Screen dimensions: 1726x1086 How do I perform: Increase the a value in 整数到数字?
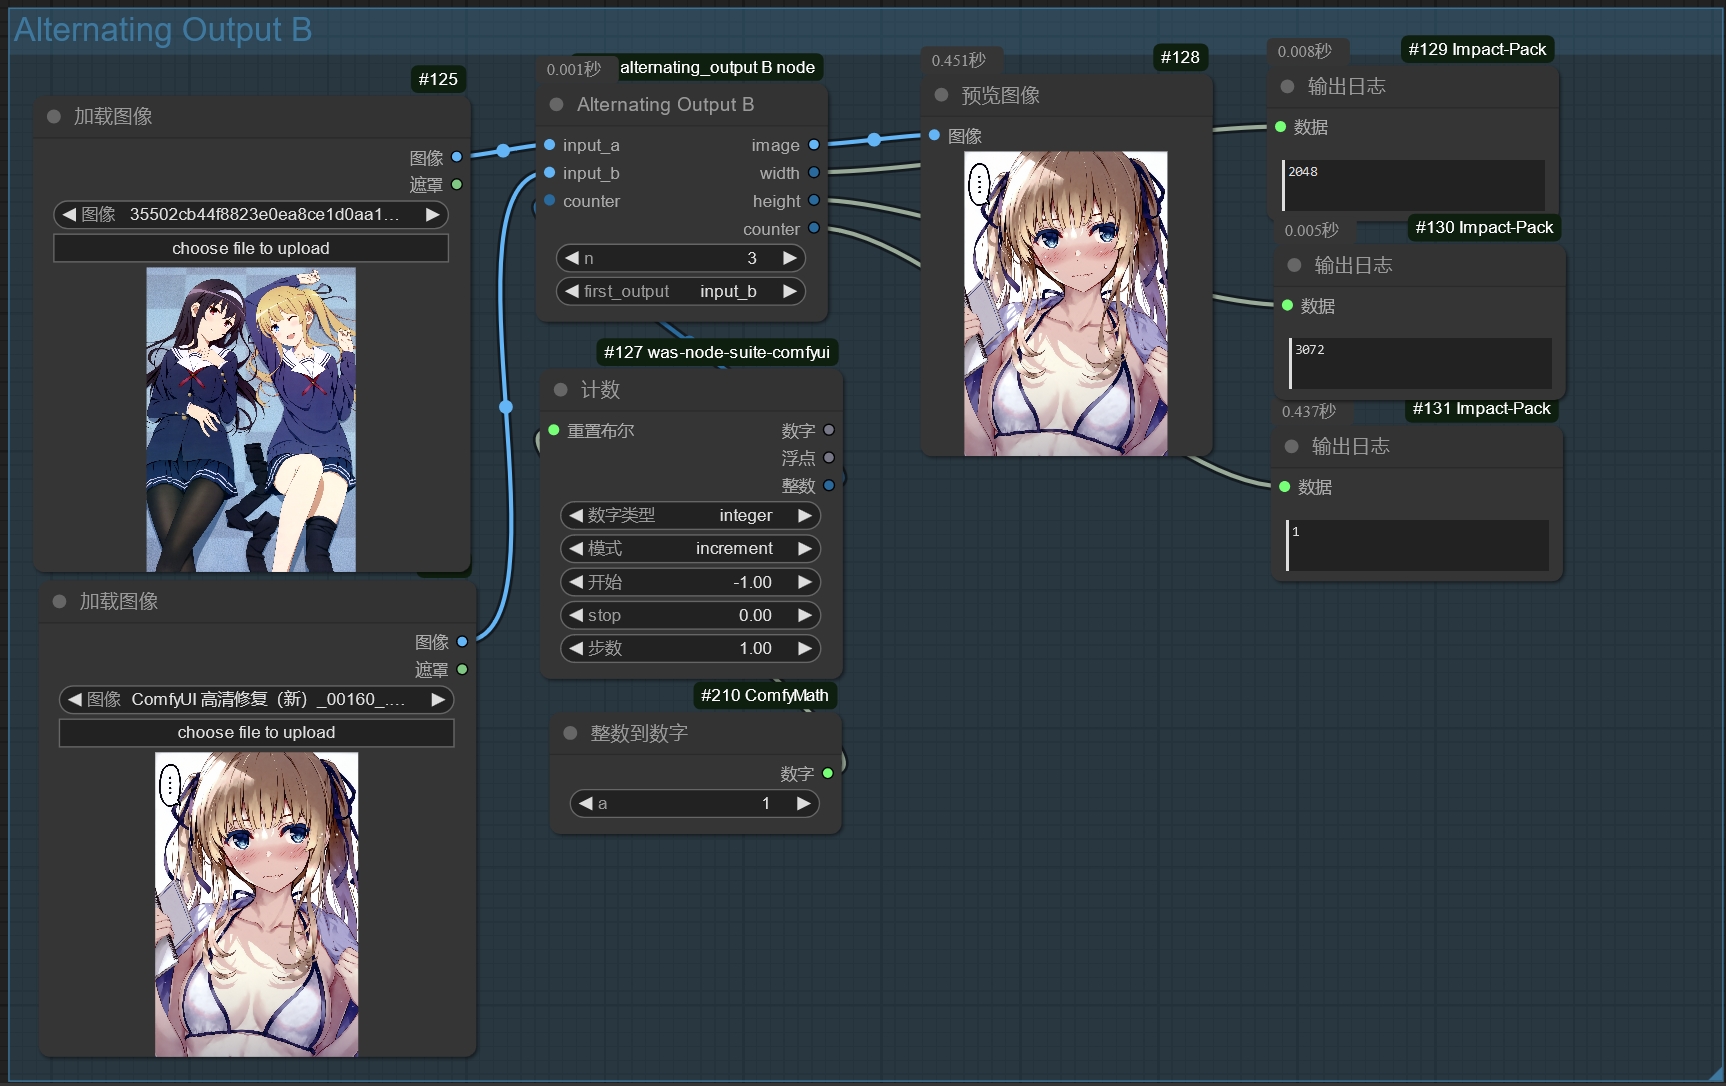804,803
